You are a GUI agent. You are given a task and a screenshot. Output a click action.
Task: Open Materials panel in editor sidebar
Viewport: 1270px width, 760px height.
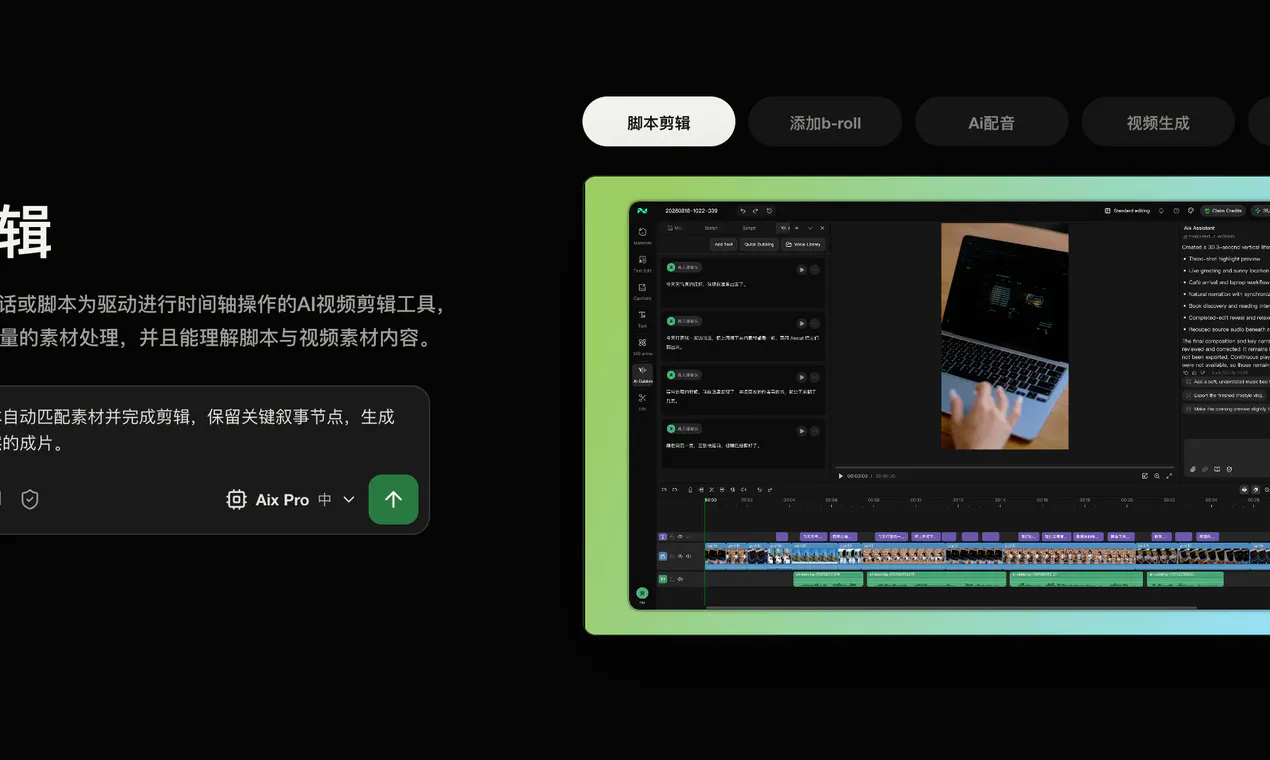(x=642, y=236)
